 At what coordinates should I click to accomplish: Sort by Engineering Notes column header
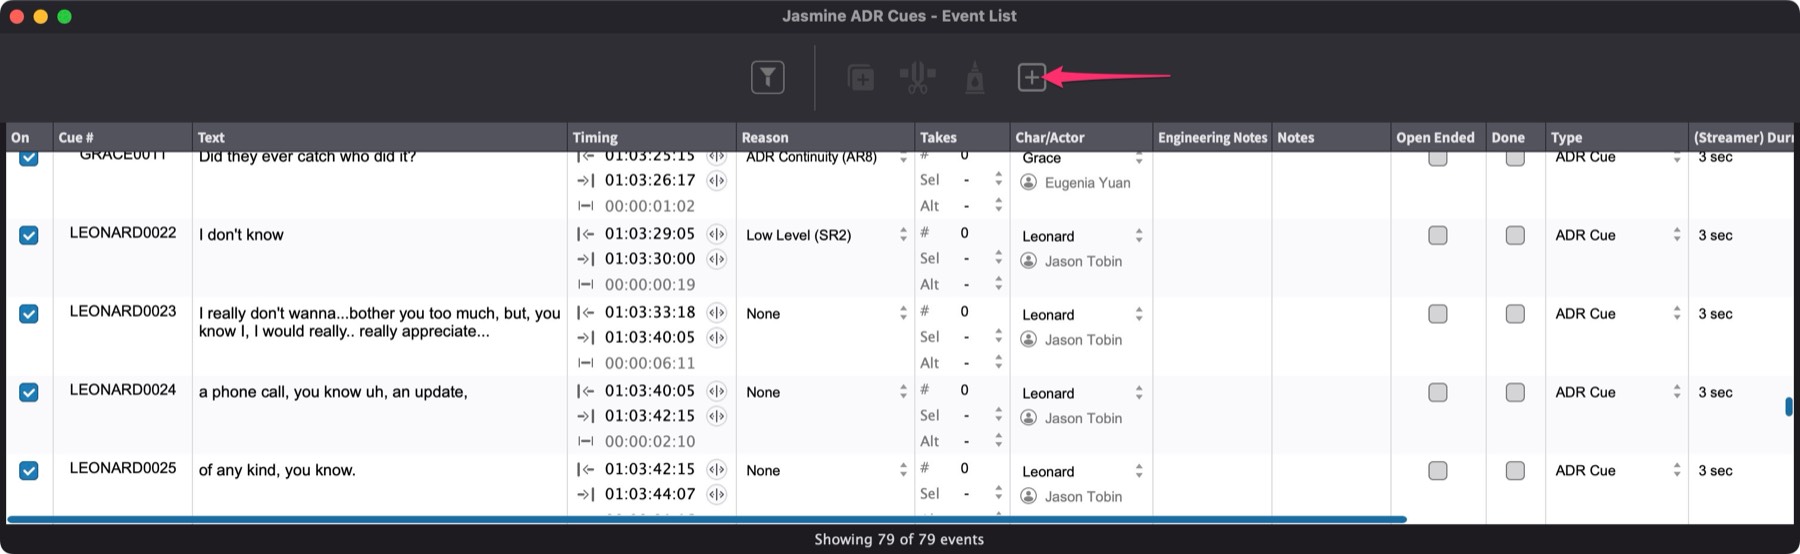(x=1212, y=137)
